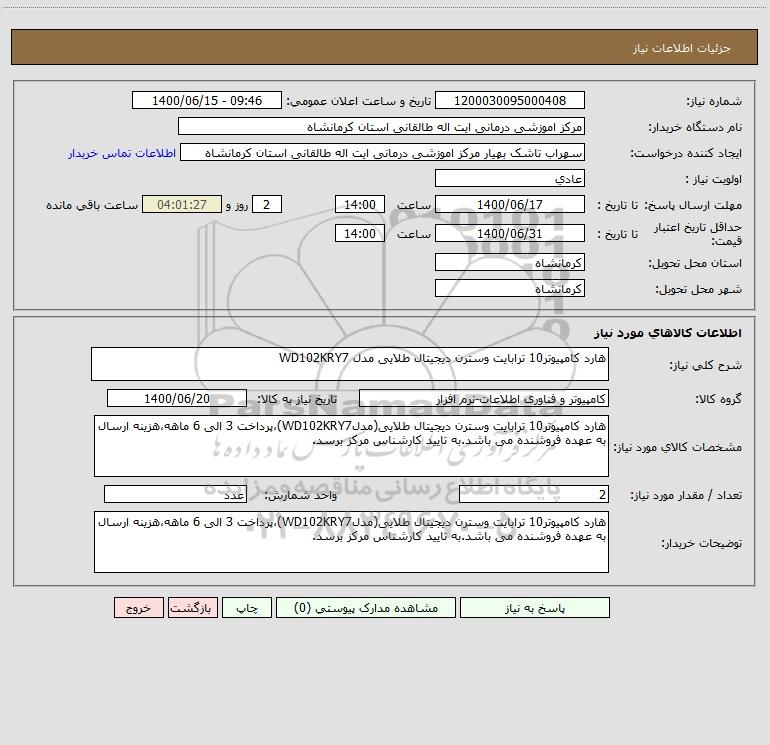The image size is (770, 745).
Task: Click the 'توضیحات خریدار:' label
Action: (x=702, y=543)
